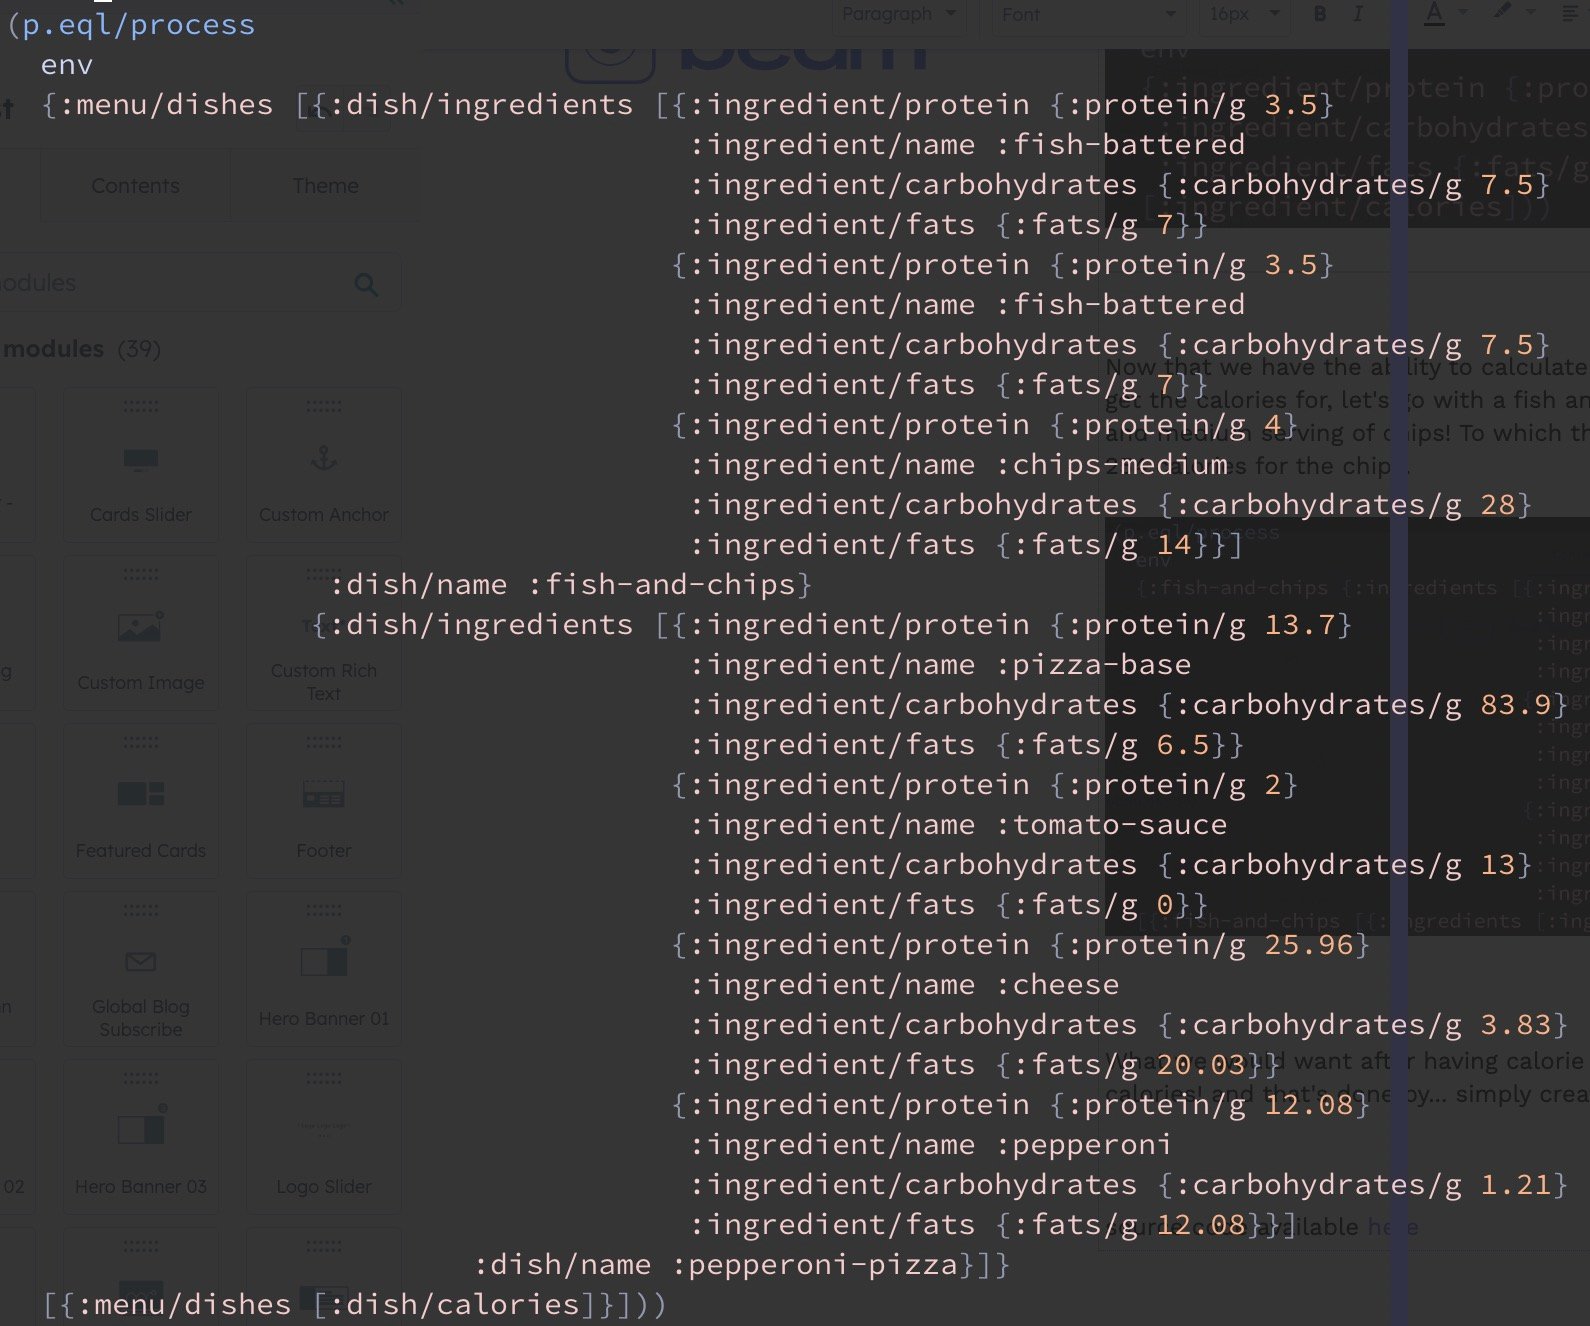This screenshot has width=1590, height=1326.
Task: Click the env line in code
Action: coord(67,65)
